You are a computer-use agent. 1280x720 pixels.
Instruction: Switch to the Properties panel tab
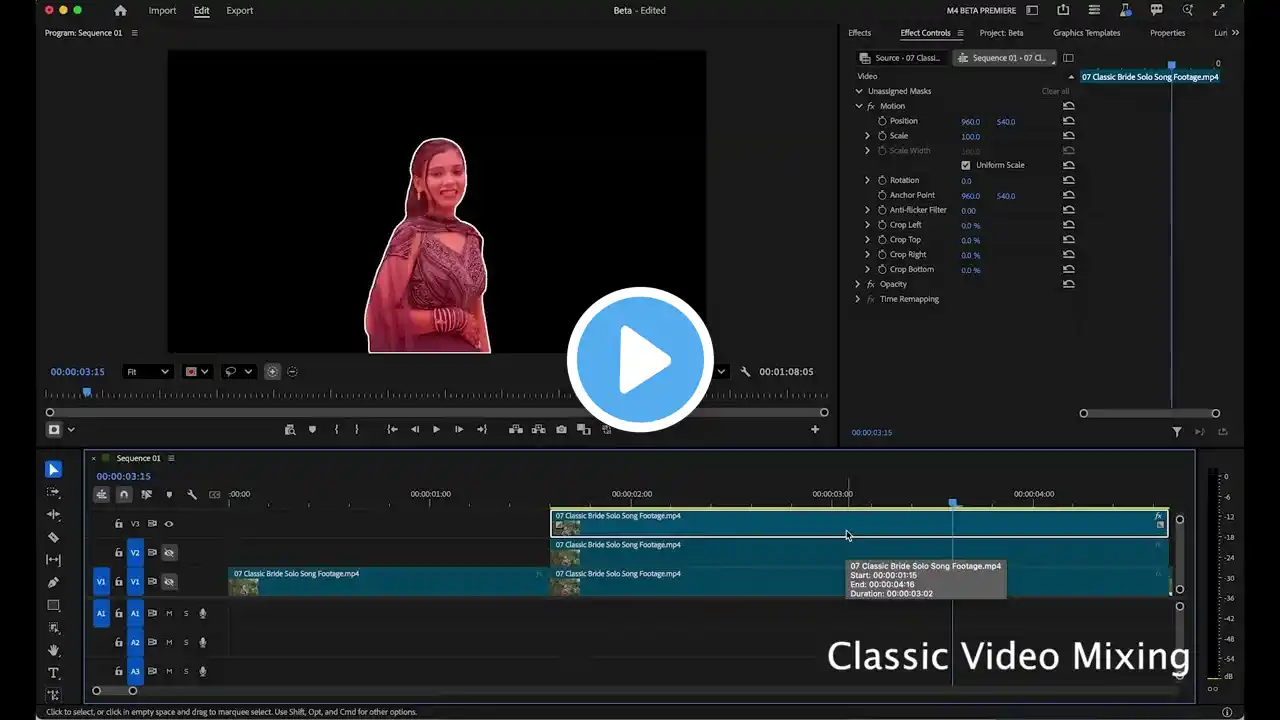point(1167,33)
